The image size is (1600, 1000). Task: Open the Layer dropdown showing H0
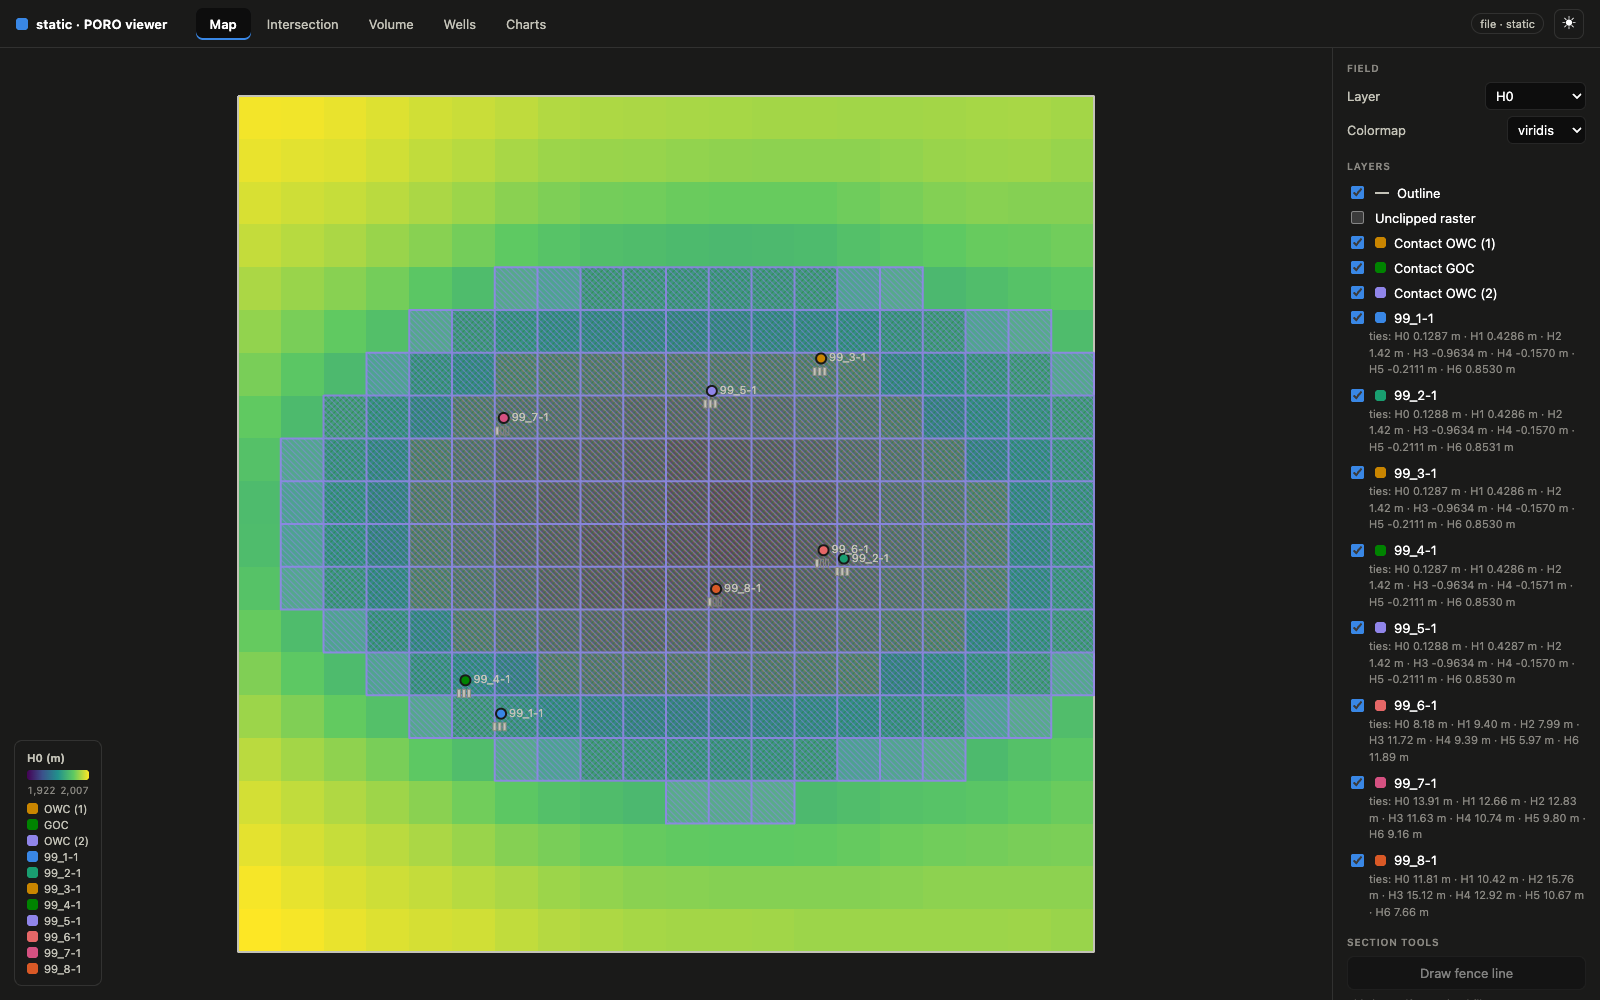(1536, 96)
